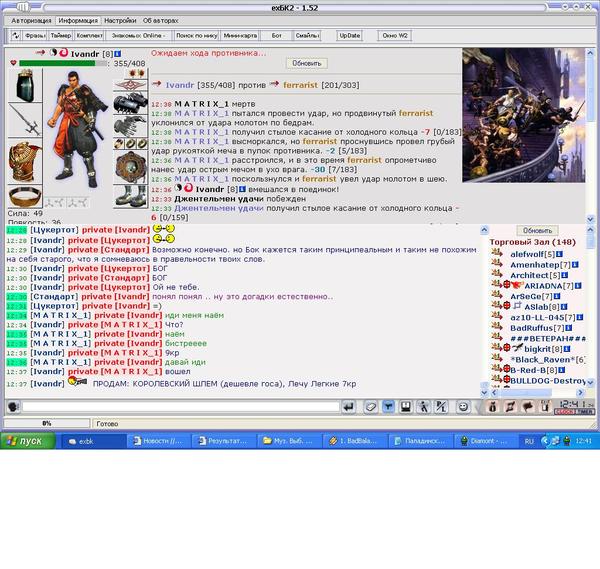Open the Информация menu

78,21
